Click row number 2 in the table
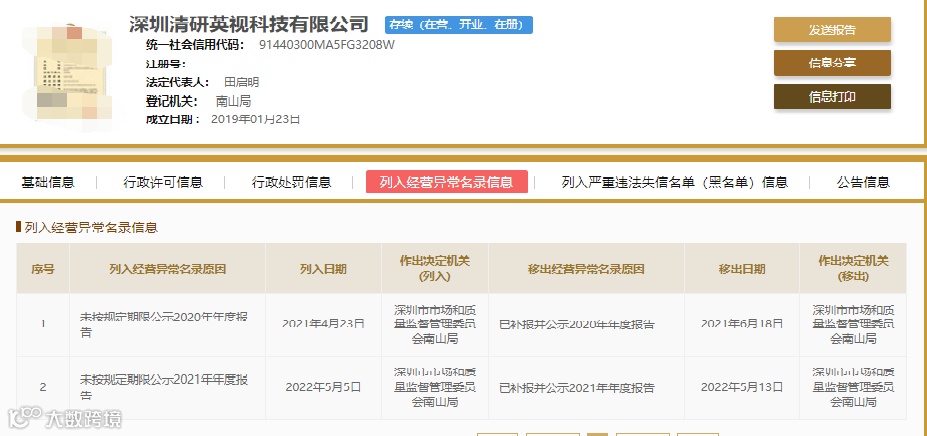 pos(43,387)
